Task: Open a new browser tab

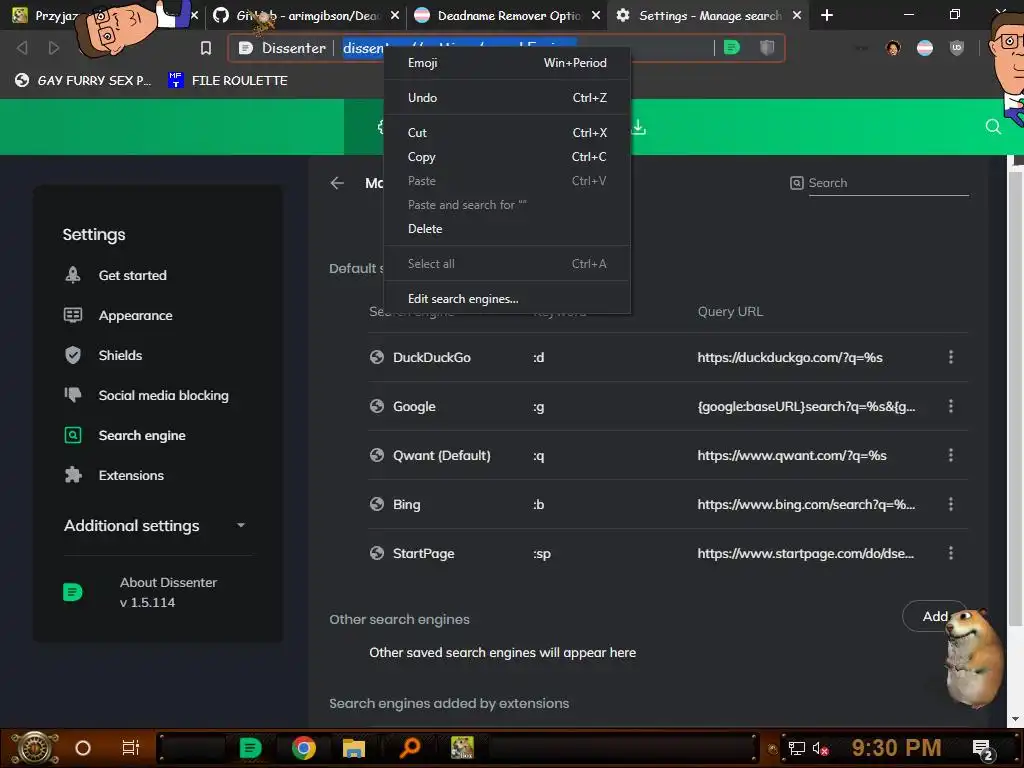Action: 827,15
